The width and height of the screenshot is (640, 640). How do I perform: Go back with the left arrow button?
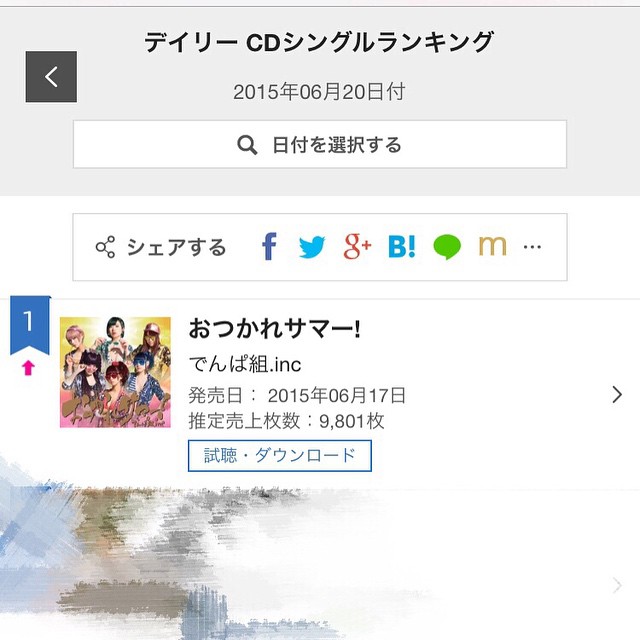pos(51,77)
